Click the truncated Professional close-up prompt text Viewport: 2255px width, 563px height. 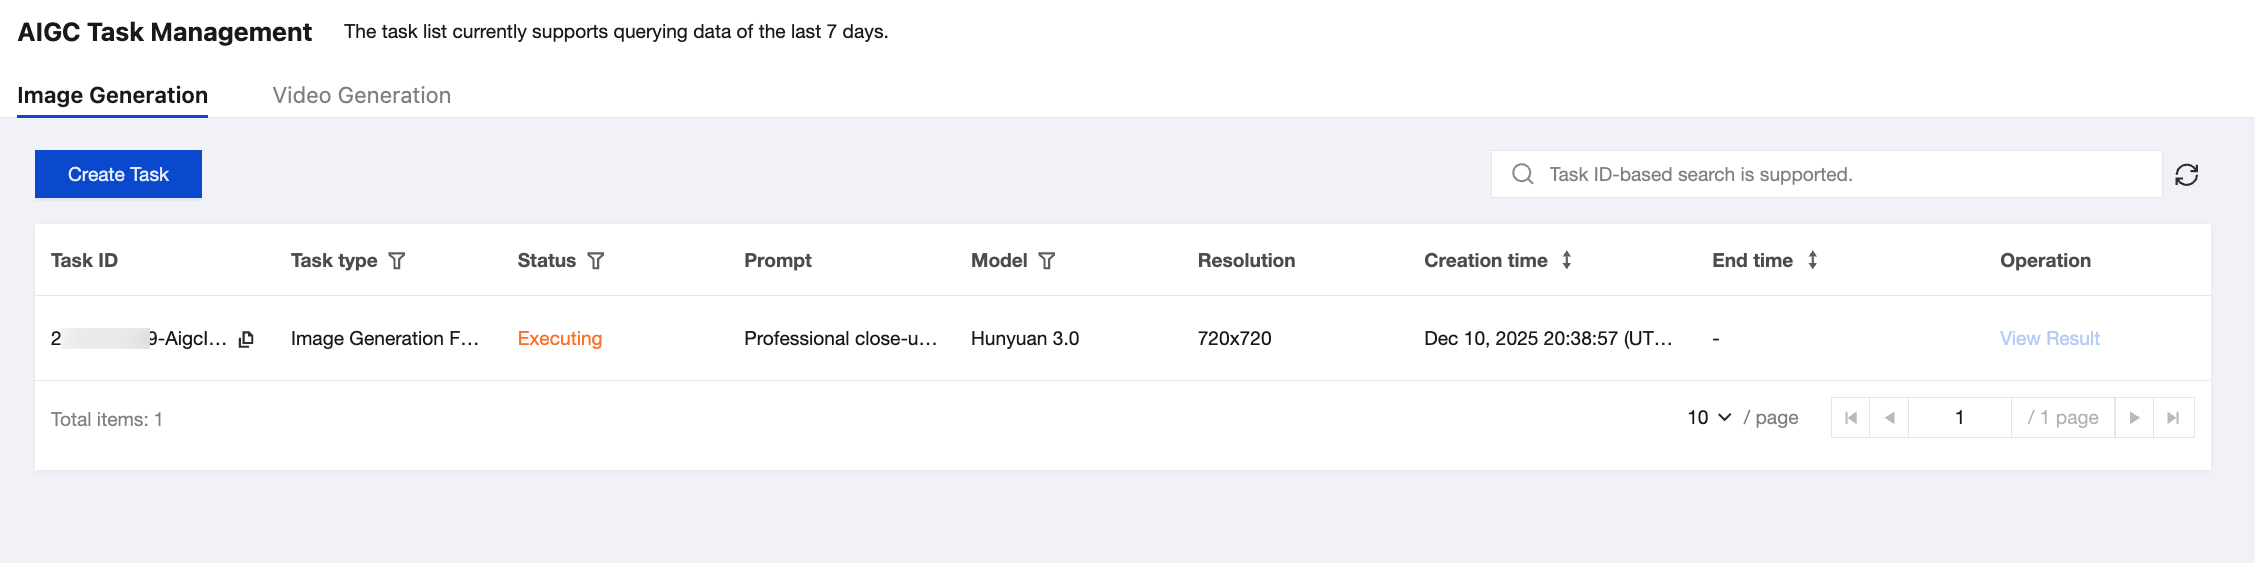[840, 339]
